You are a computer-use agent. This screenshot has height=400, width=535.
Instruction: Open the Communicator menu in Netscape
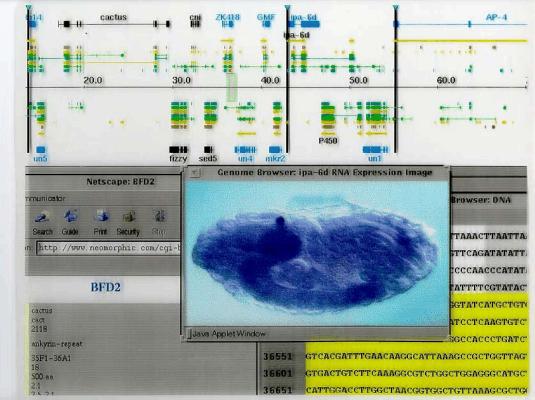[45, 198]
